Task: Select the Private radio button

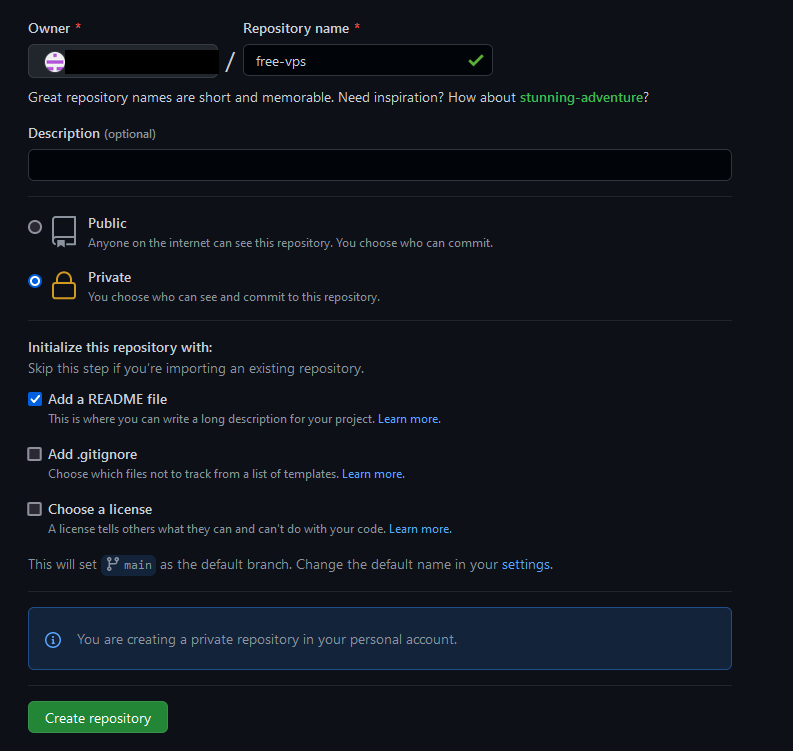Action: pos(35,281)
